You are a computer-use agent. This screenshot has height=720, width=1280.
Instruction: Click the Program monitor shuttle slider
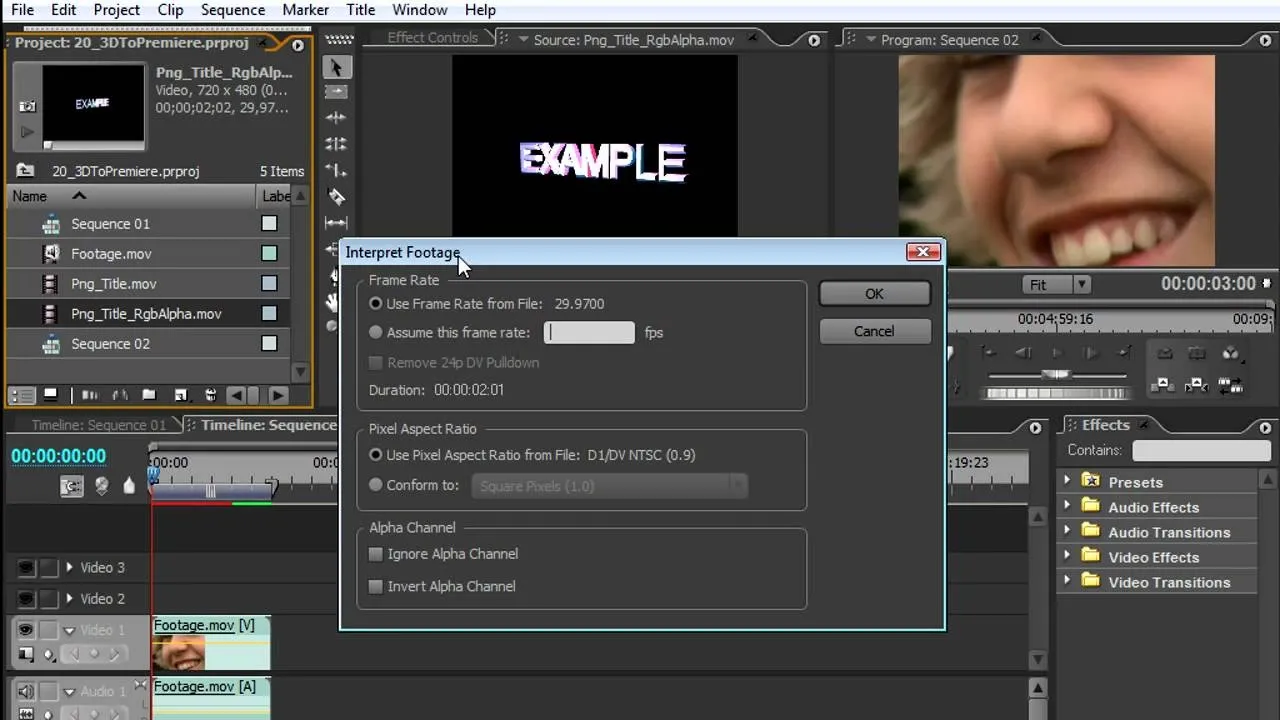pos(1056,375)
